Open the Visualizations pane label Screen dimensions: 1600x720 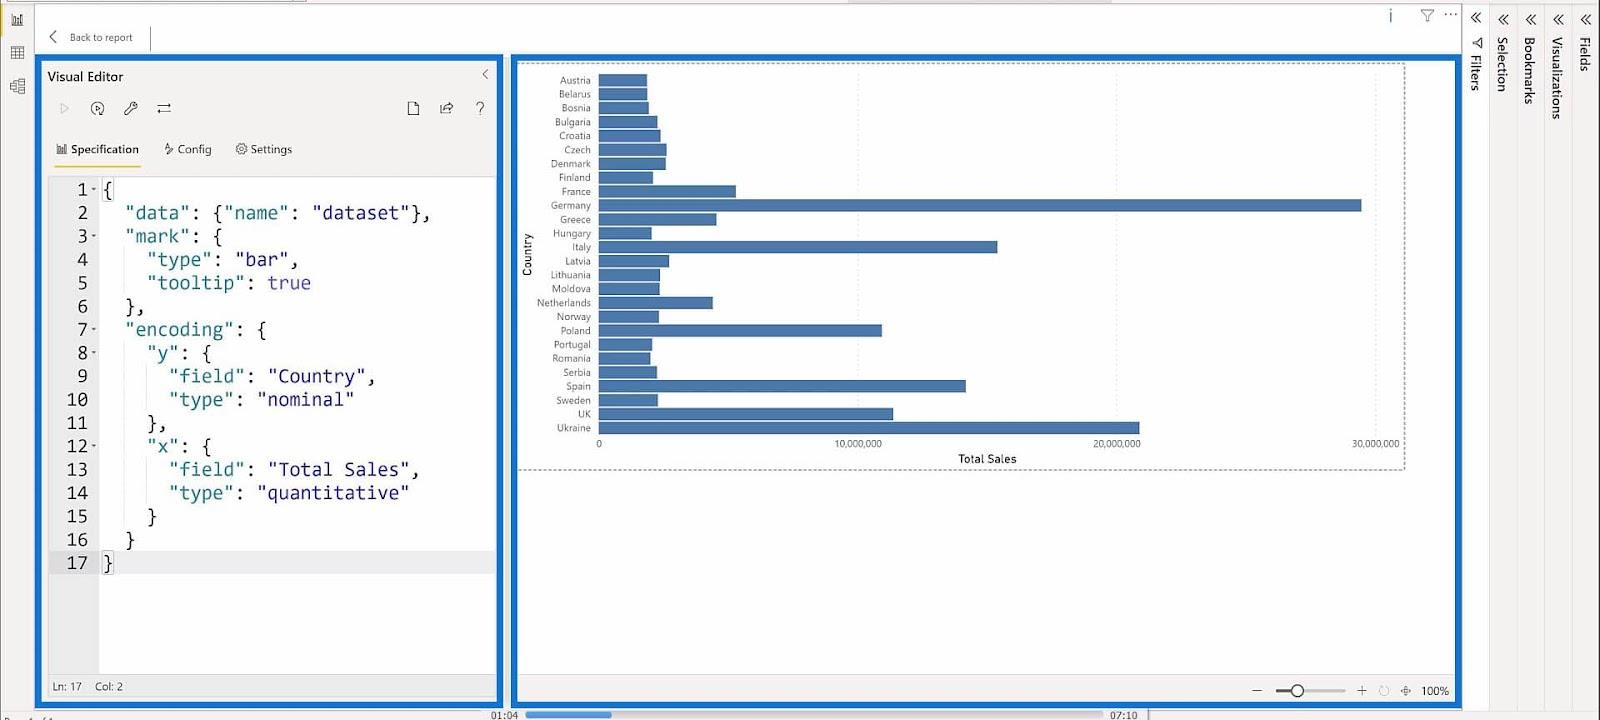click(1557, 78)
